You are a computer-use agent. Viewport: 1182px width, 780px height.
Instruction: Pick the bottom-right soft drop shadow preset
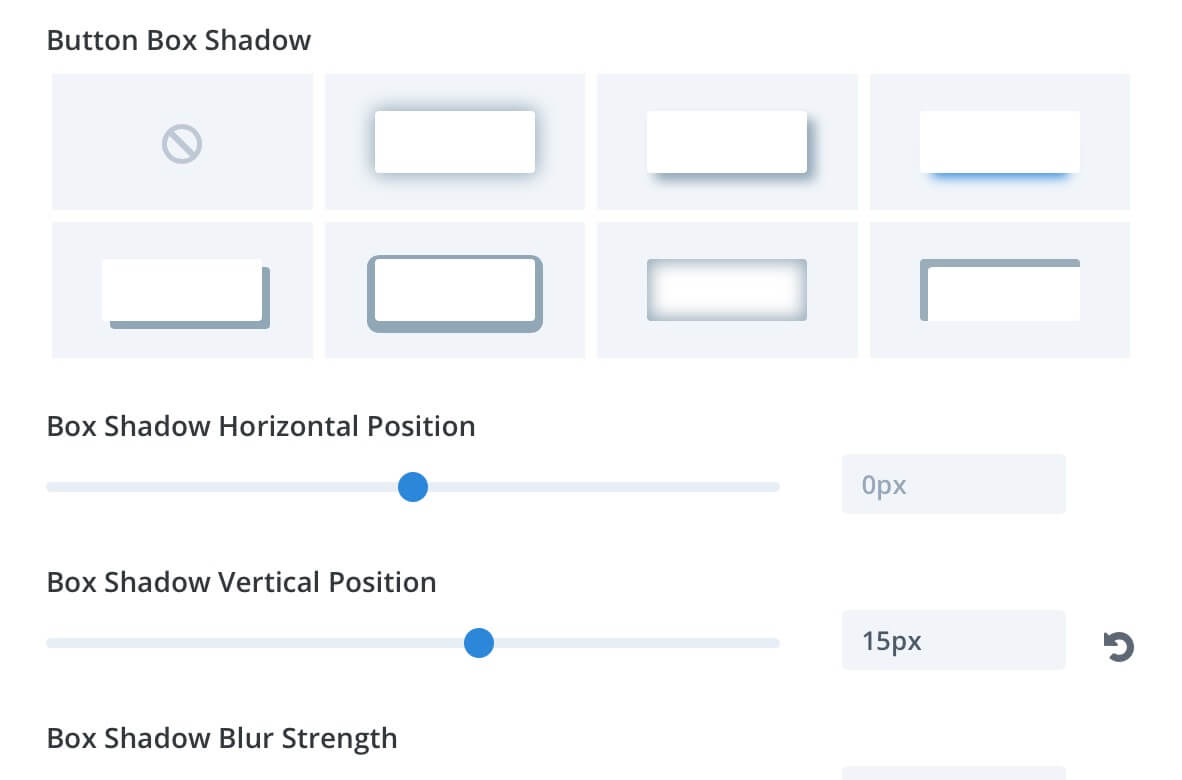click(727, 142)
